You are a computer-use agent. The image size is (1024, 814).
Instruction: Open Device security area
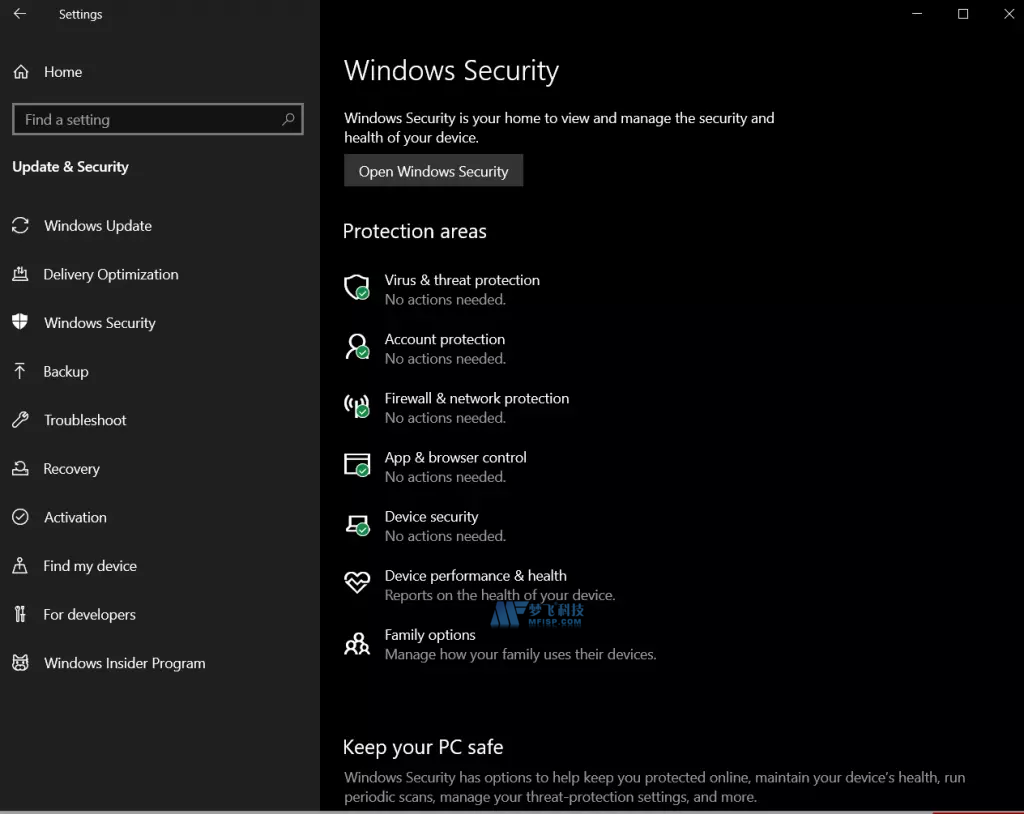(432, 517)
